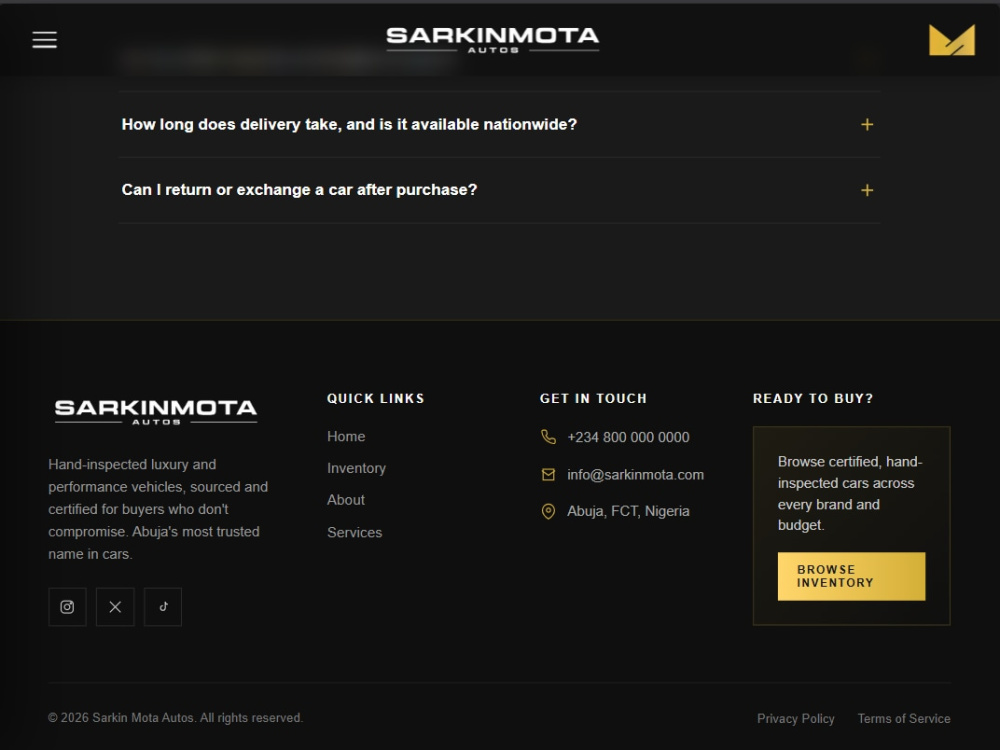Select the Browse certified hand-inspected cars text
Screen dimensions: 1000x750
[850, 493]
